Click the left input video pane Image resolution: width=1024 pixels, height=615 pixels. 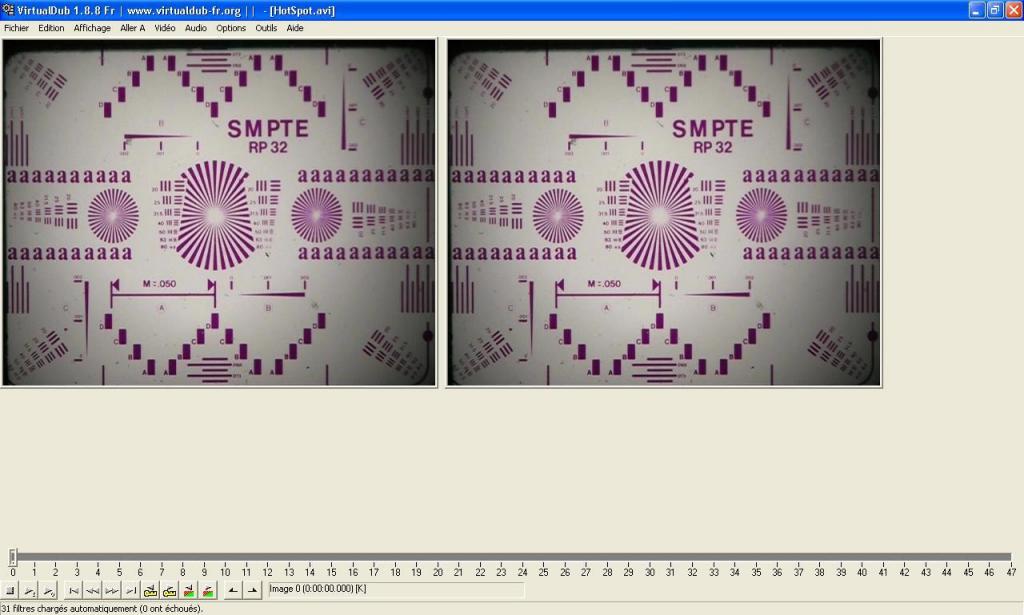(x=219, y=213)
